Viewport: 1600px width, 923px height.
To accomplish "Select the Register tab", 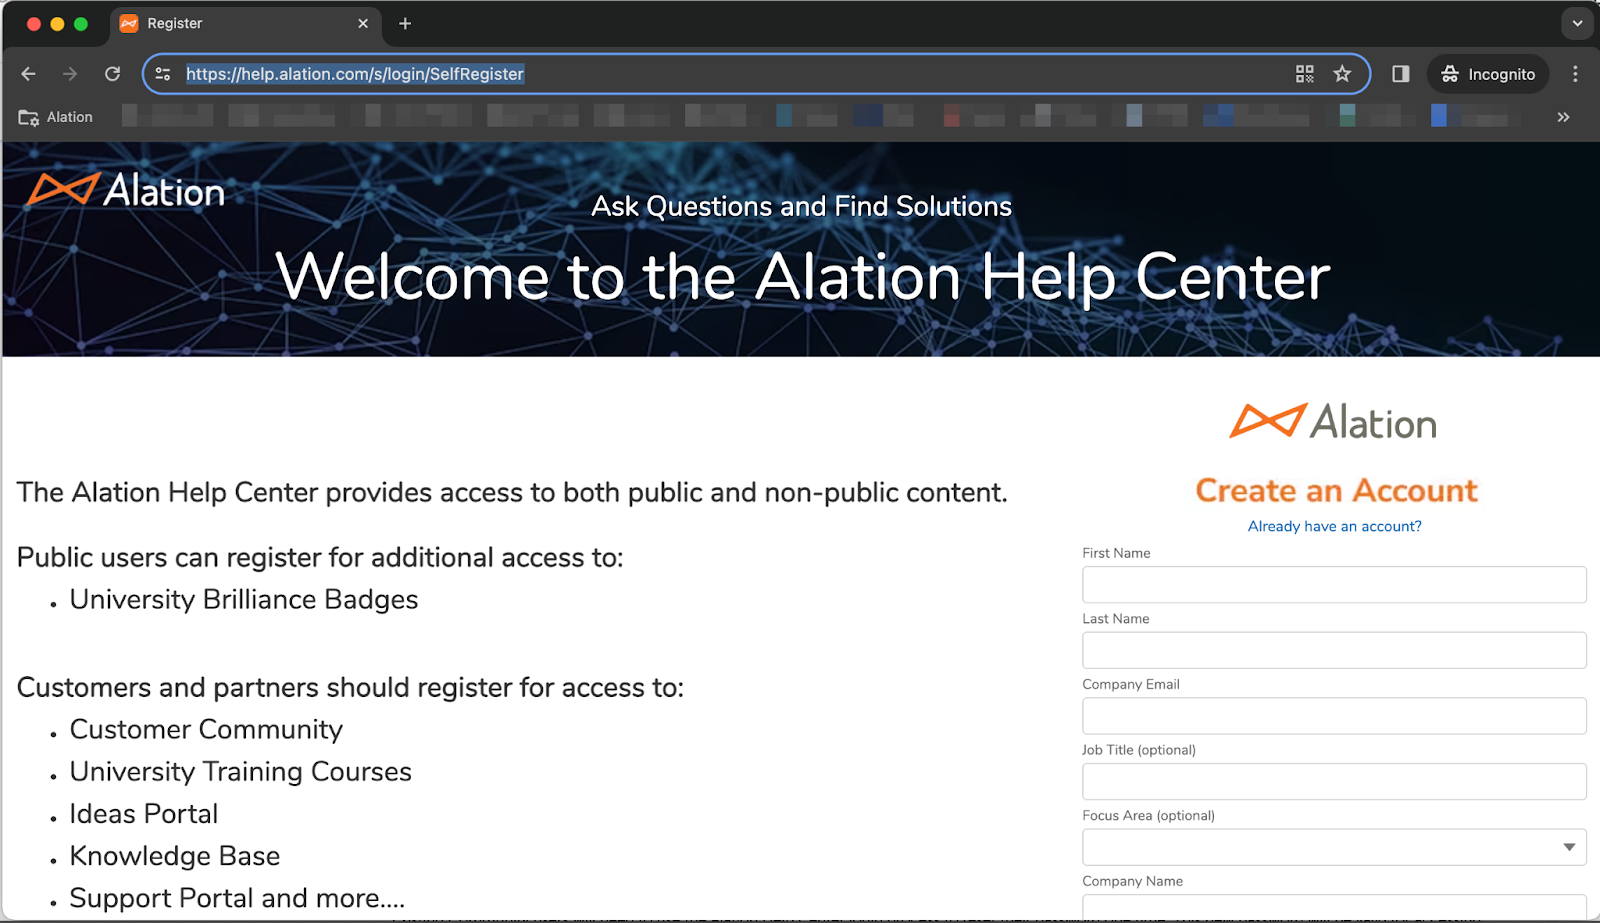I will pyautogui.click(x=245, y=23).
